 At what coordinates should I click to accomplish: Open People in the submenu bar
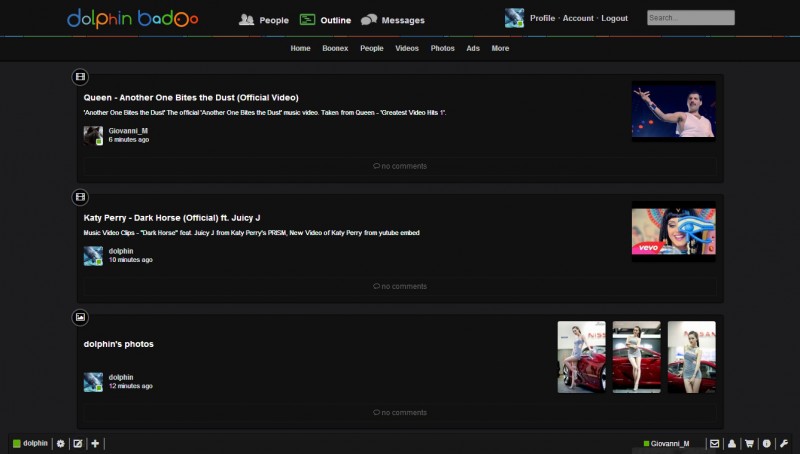(x=371, y=48)
